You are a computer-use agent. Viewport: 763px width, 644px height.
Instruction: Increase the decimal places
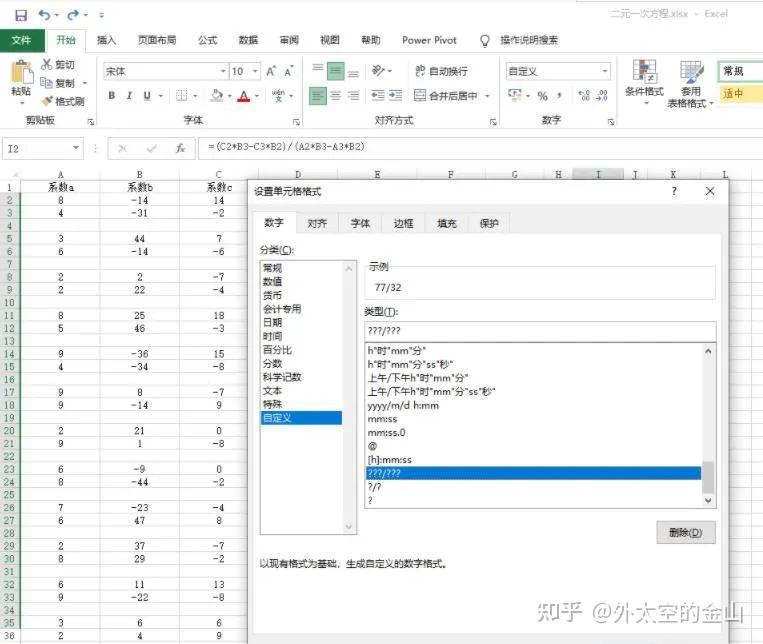584,95
